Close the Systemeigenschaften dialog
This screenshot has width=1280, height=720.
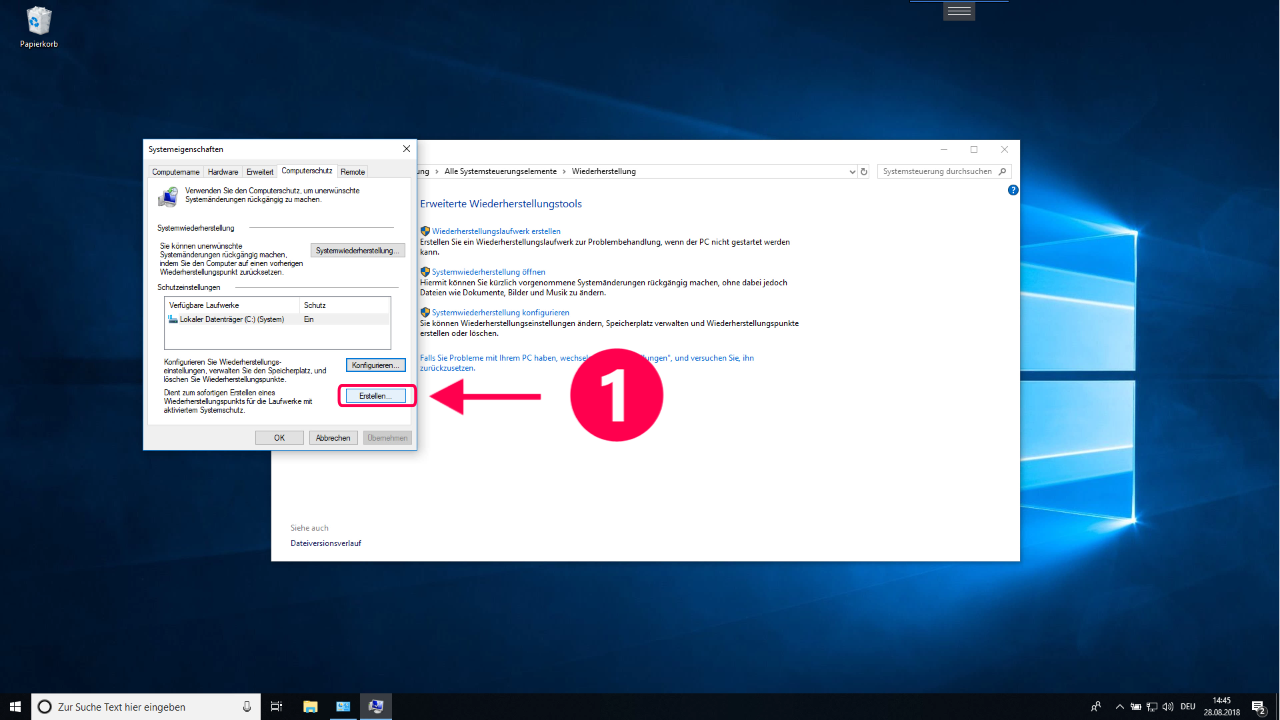click(406, 149)
